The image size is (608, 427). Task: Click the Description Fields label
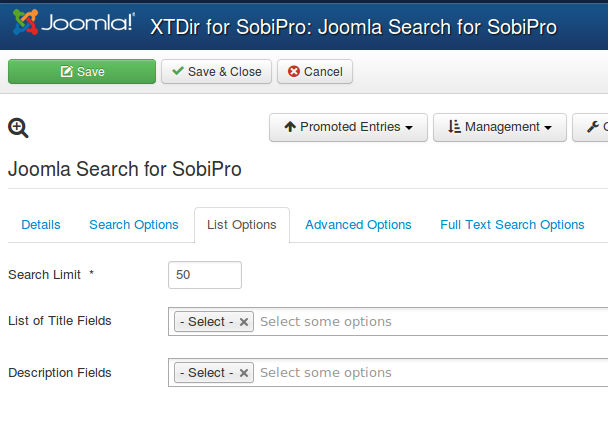pyautogui.click(x=60, y=373)
